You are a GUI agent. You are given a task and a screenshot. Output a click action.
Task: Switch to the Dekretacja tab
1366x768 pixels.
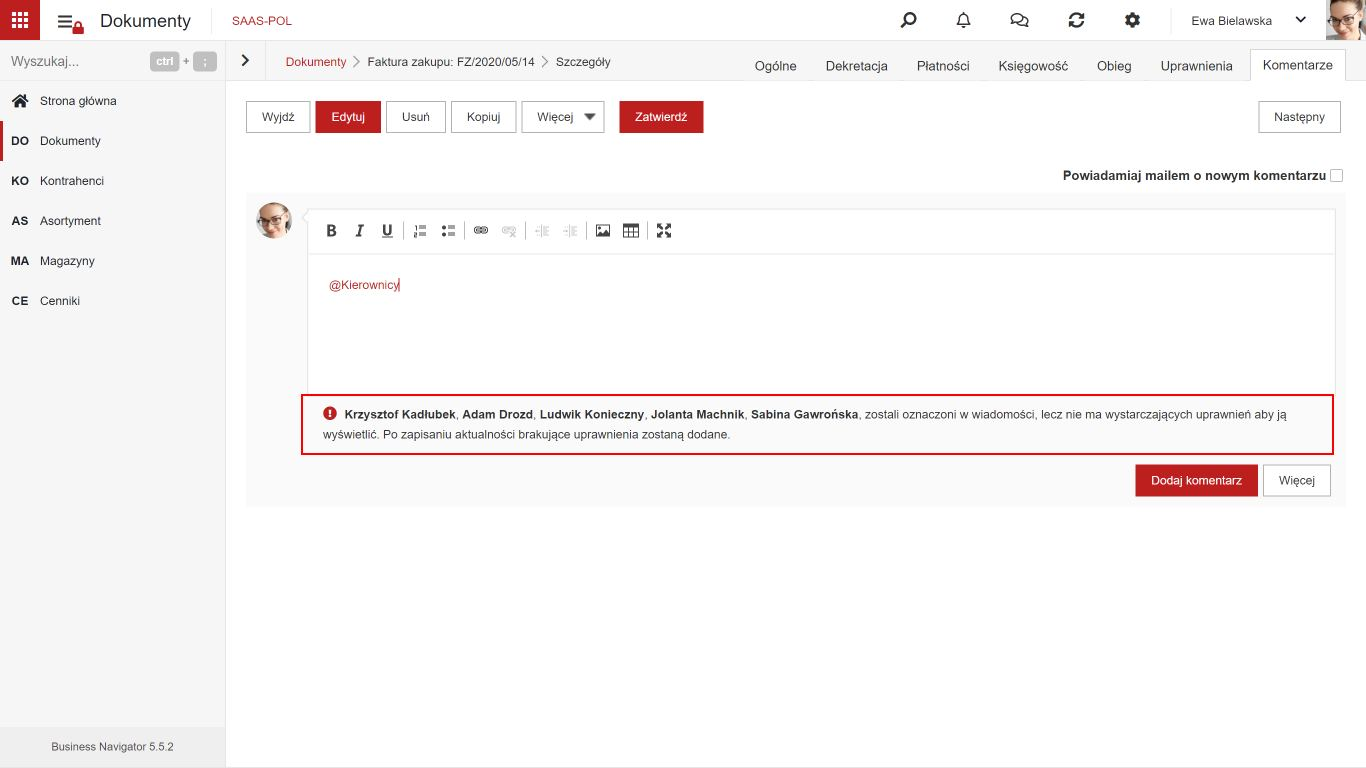pos(857,66)
